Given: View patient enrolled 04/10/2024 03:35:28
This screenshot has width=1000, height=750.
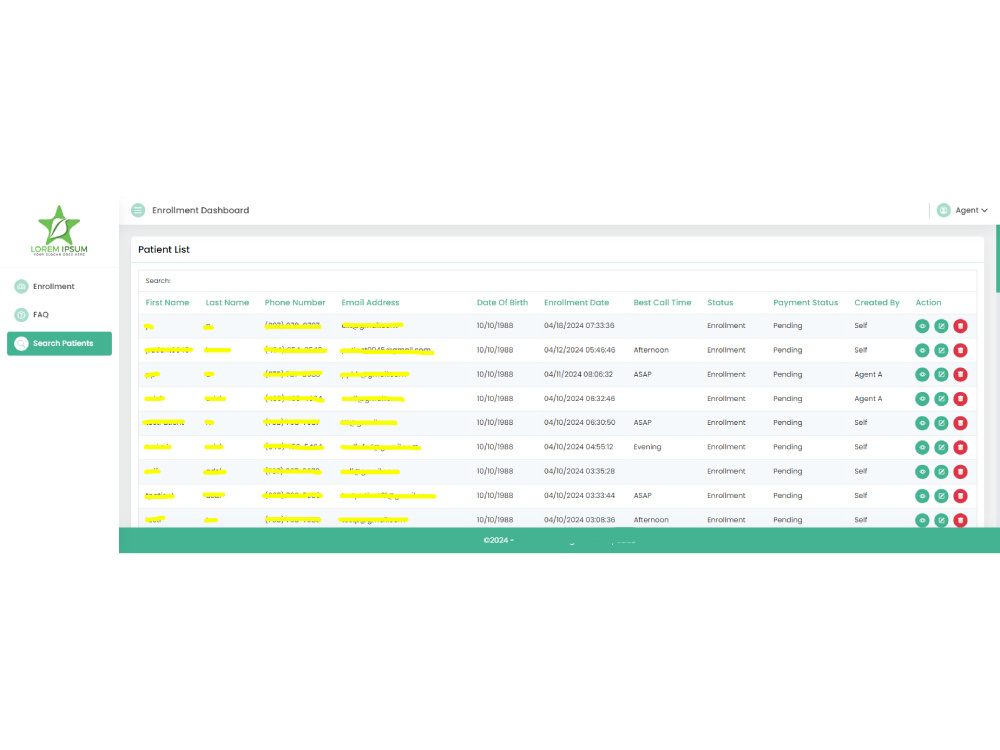Looking at the screenshot, I should pyautogui.click(x=922, y=471).
